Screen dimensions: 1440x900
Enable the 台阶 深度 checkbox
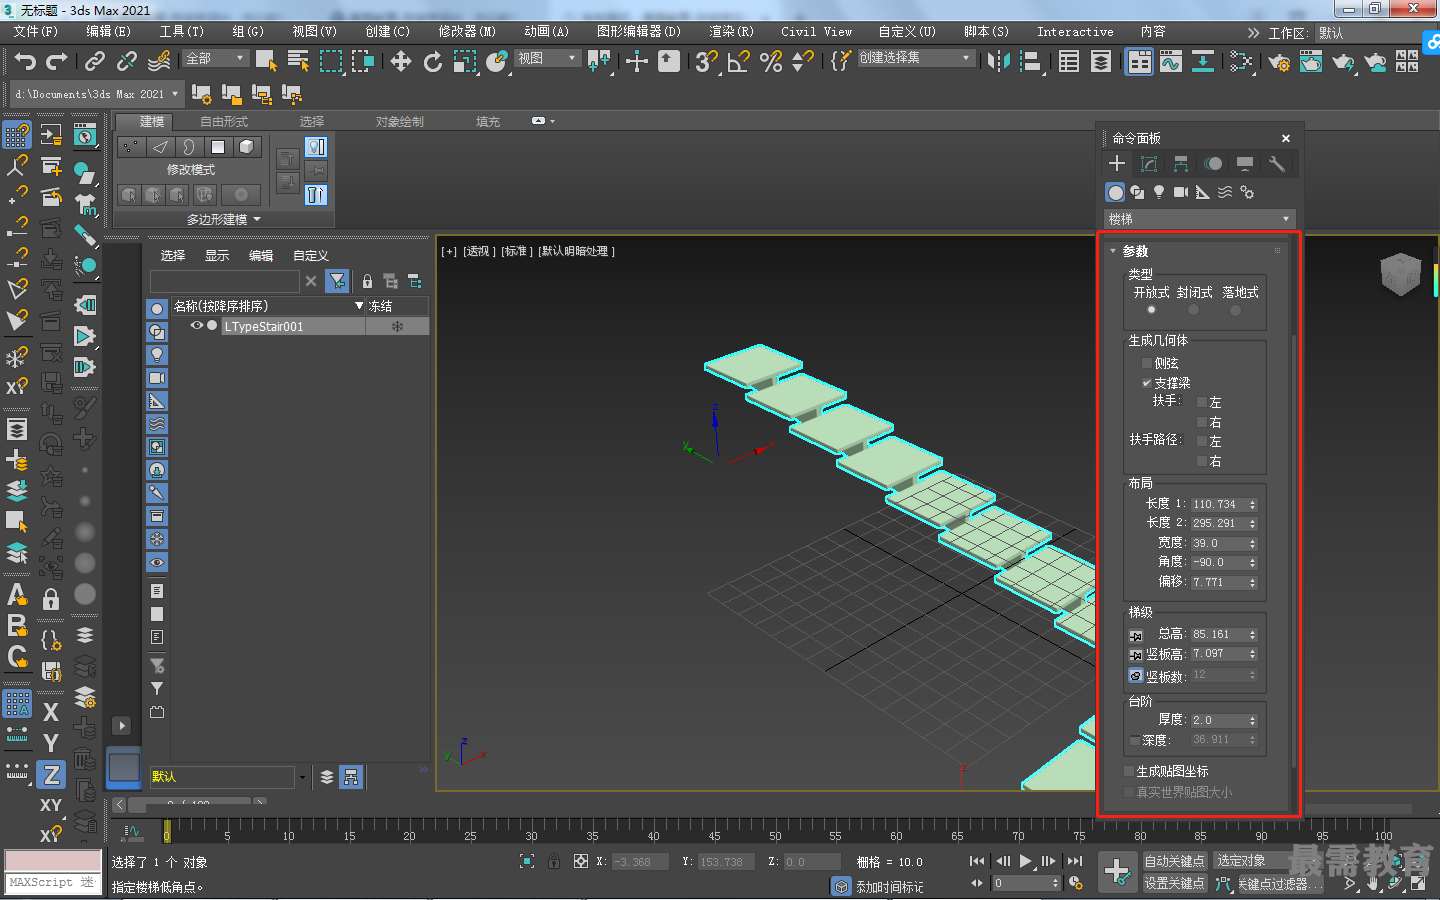(x=1134, y=740)
